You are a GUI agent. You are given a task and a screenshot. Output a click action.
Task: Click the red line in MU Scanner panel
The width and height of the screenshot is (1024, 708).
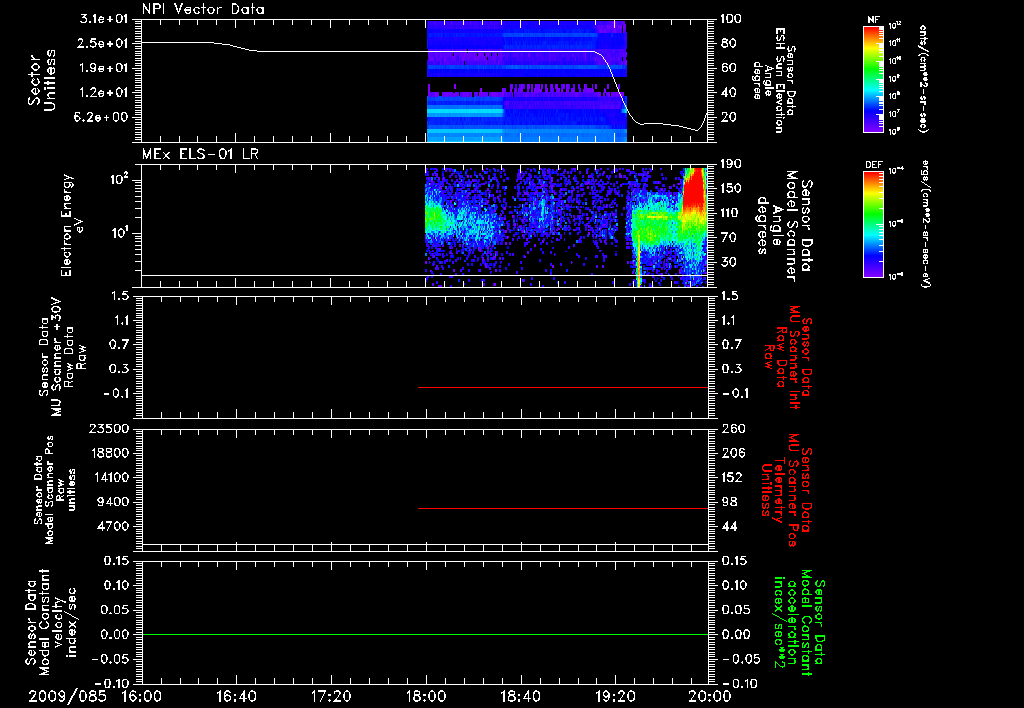563,387
